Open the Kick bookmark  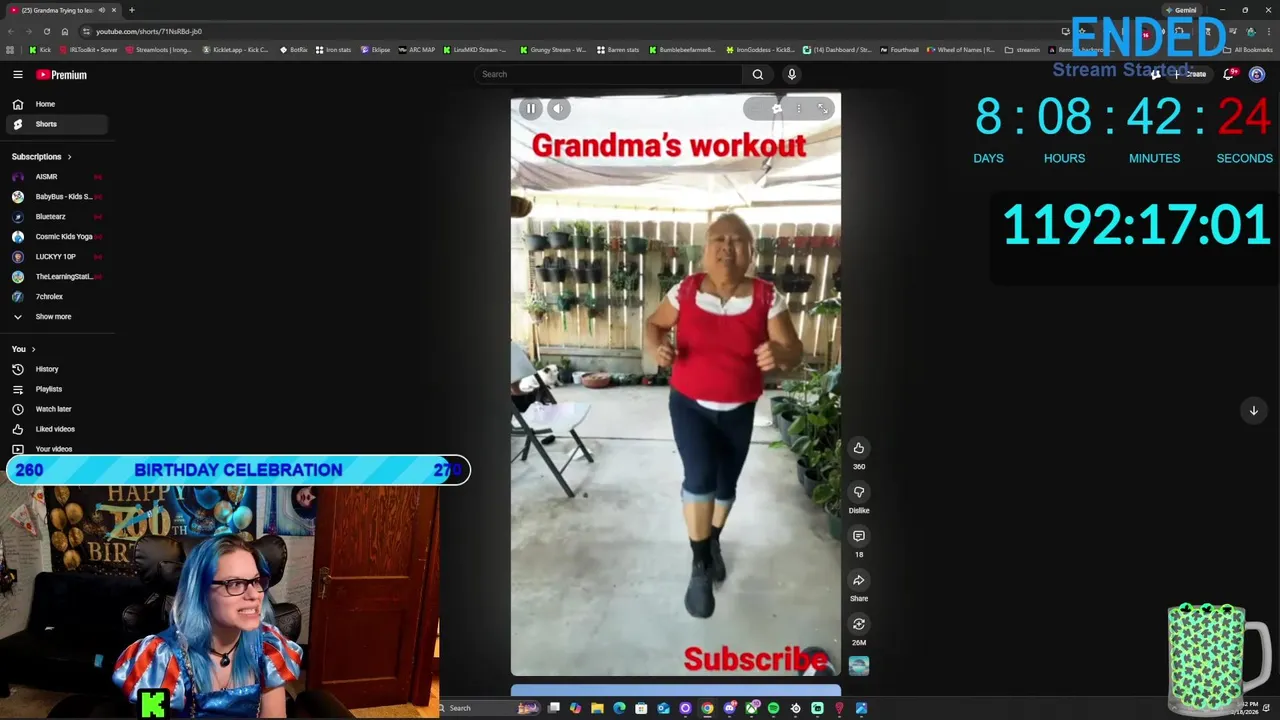click(x=40, y=50)
